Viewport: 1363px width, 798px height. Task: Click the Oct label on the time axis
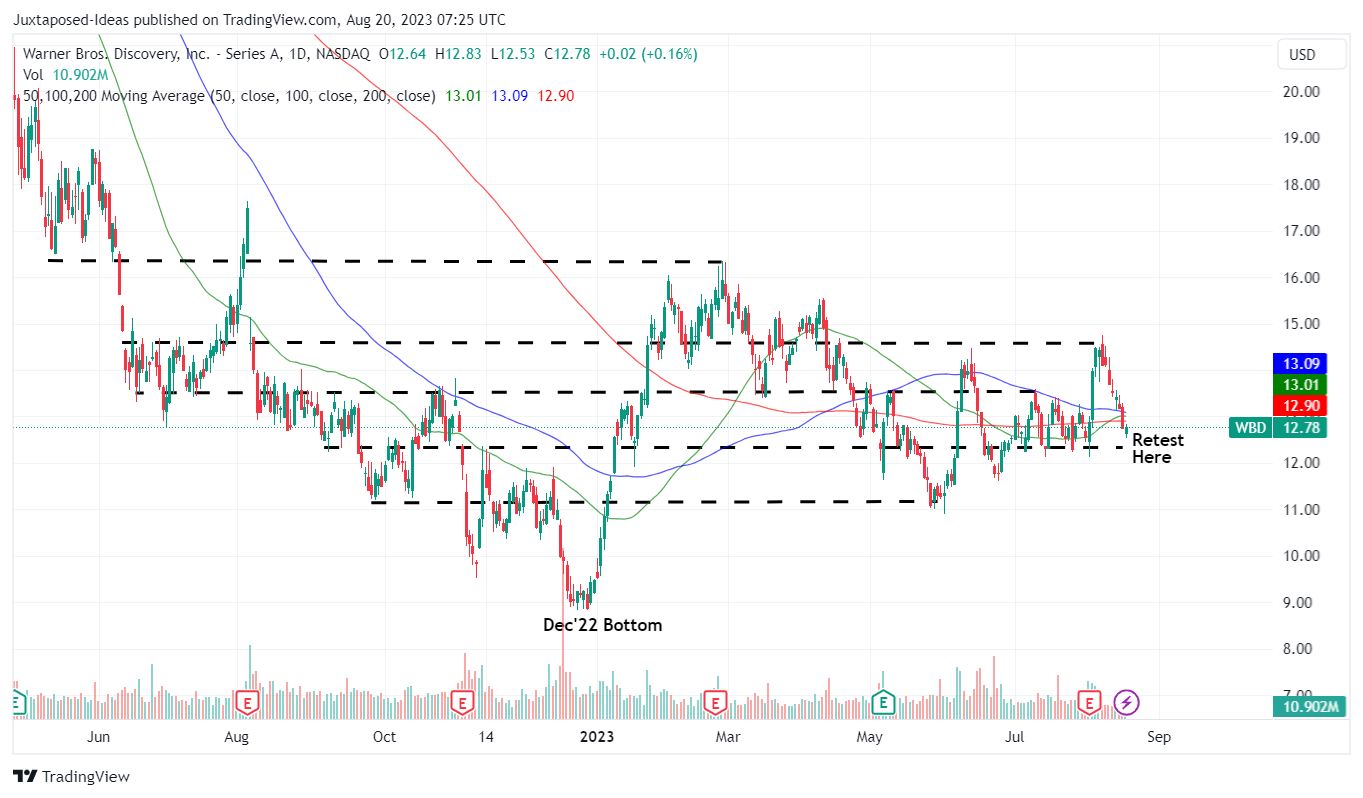pyautogui.click(x=384, y=737)
